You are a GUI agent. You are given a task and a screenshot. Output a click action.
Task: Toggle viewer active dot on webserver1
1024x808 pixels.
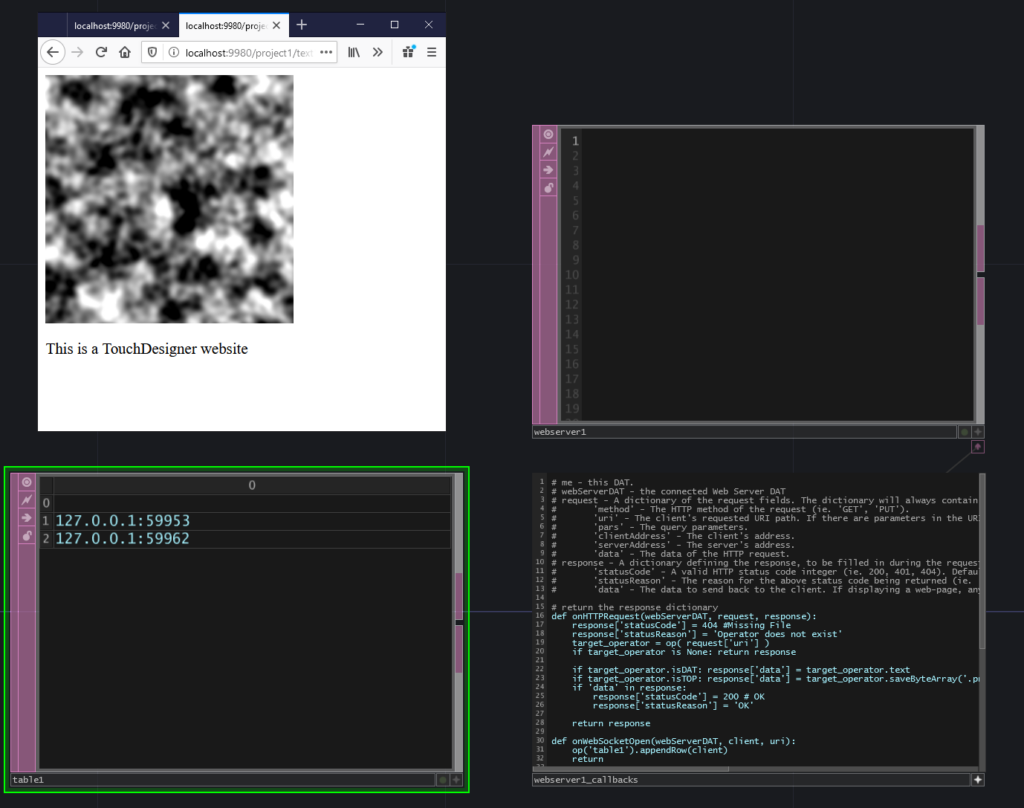(965, 432)
